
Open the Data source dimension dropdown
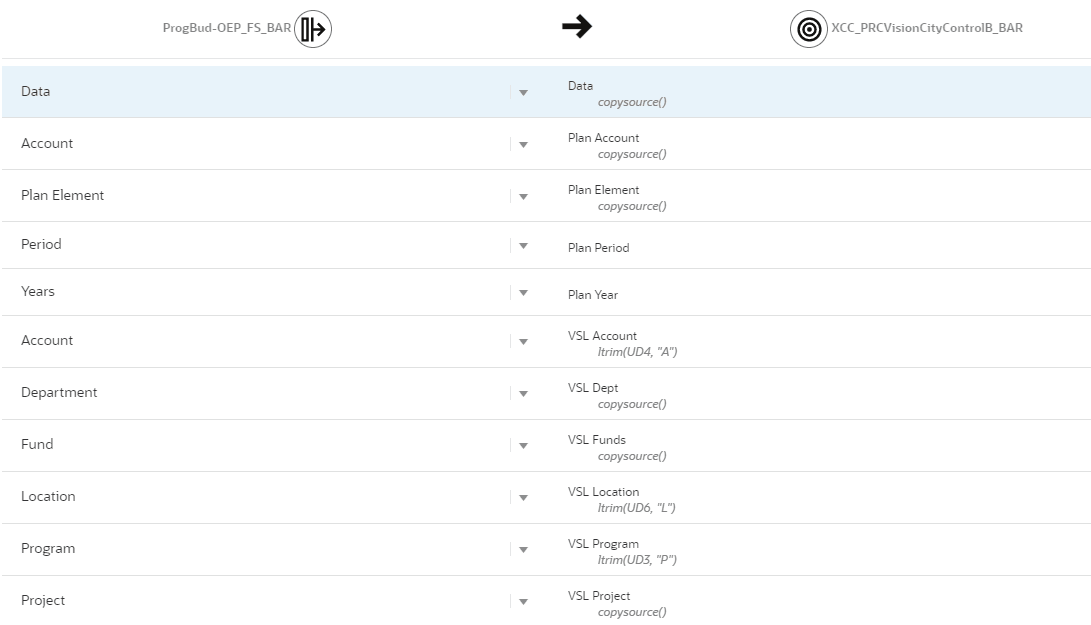tap(523, 93)
